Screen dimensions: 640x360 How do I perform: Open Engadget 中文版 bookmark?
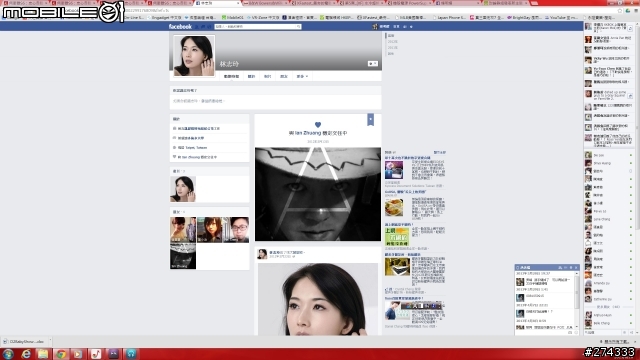click(164, 18)
